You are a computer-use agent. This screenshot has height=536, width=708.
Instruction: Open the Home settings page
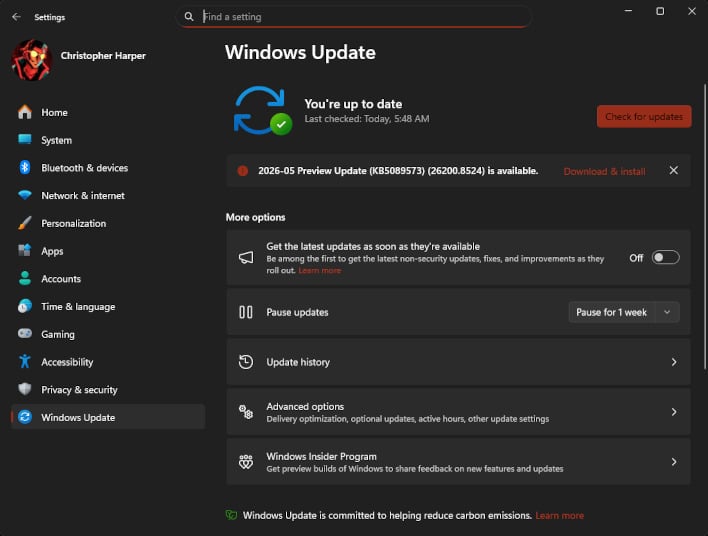[x=108, y=112]
